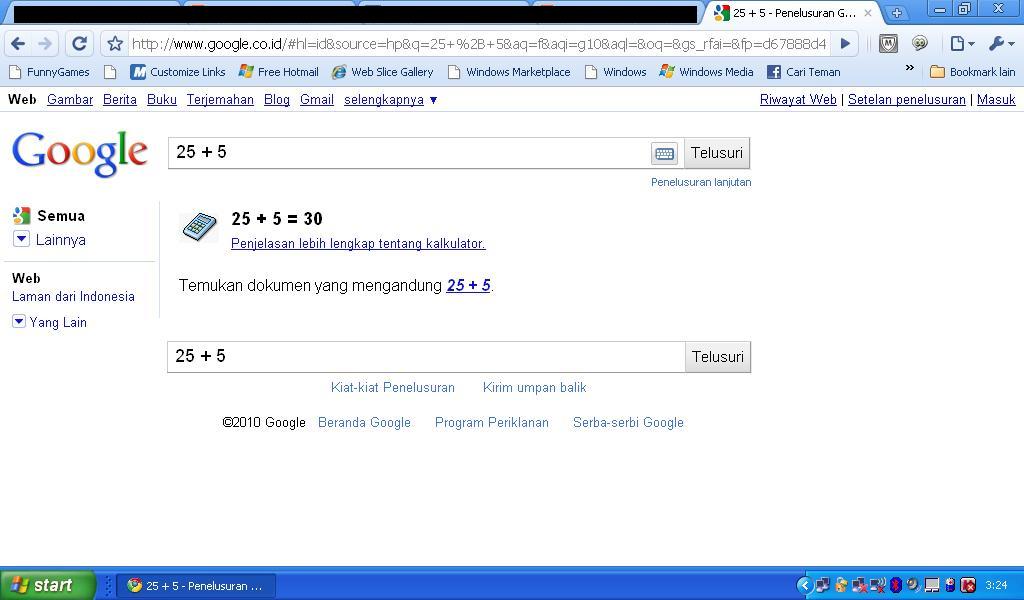Image resolution: width=1024 pixels, height=600 pixels.
Task: Open the Blog search link
Action: (277, 99)
